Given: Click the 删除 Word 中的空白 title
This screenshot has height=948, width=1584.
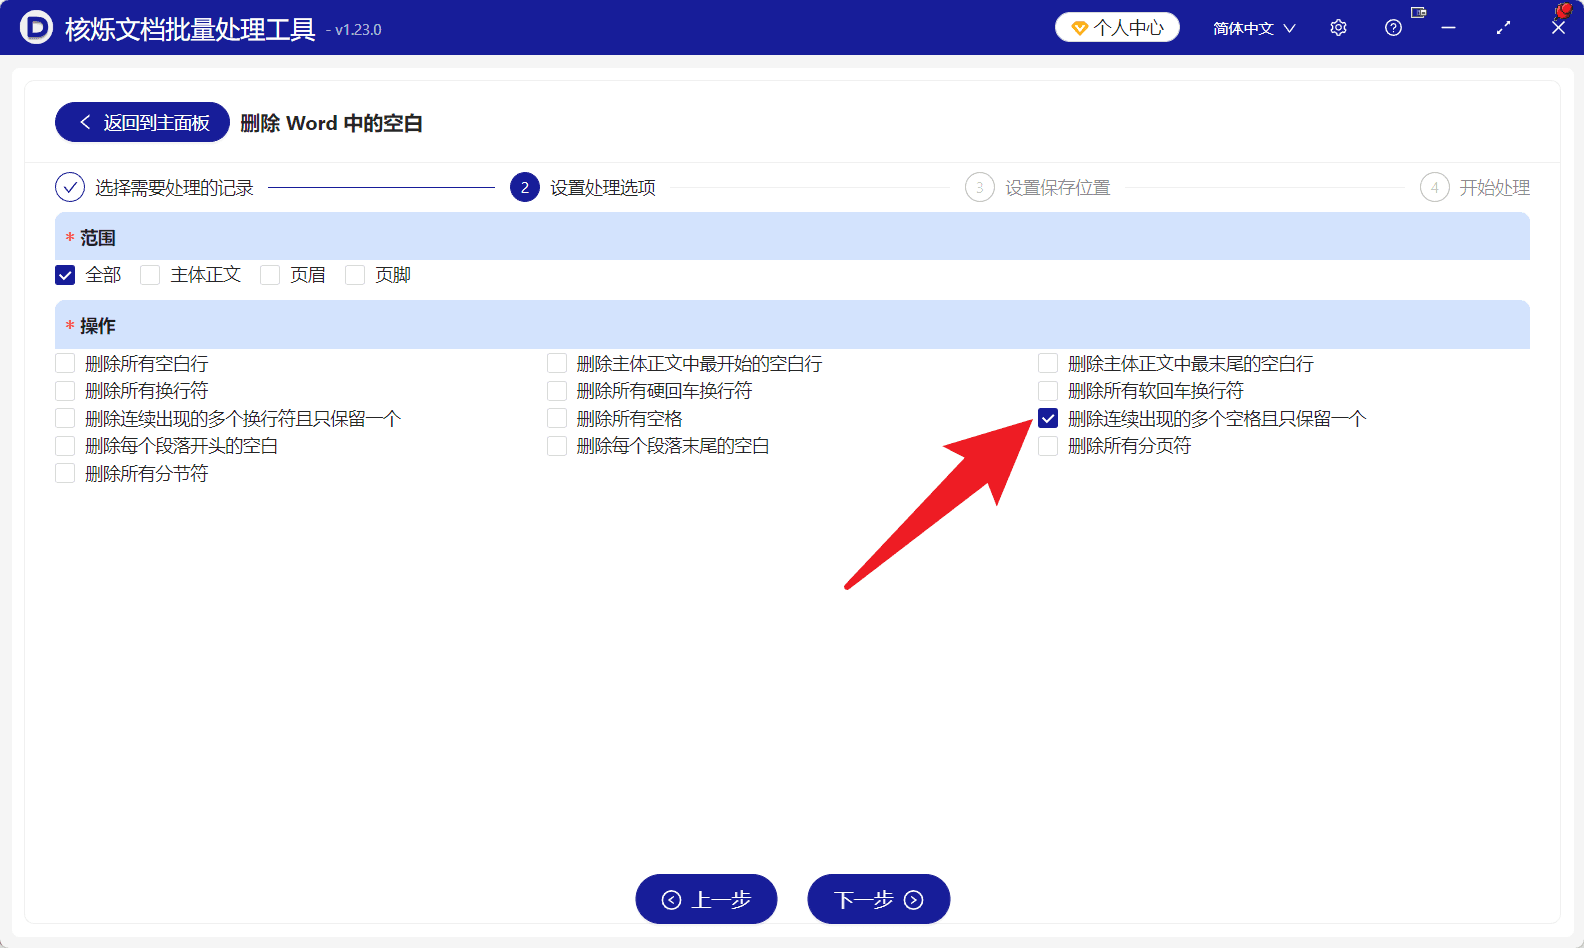Looking at the screenshot, I should (x=331, y=123).
